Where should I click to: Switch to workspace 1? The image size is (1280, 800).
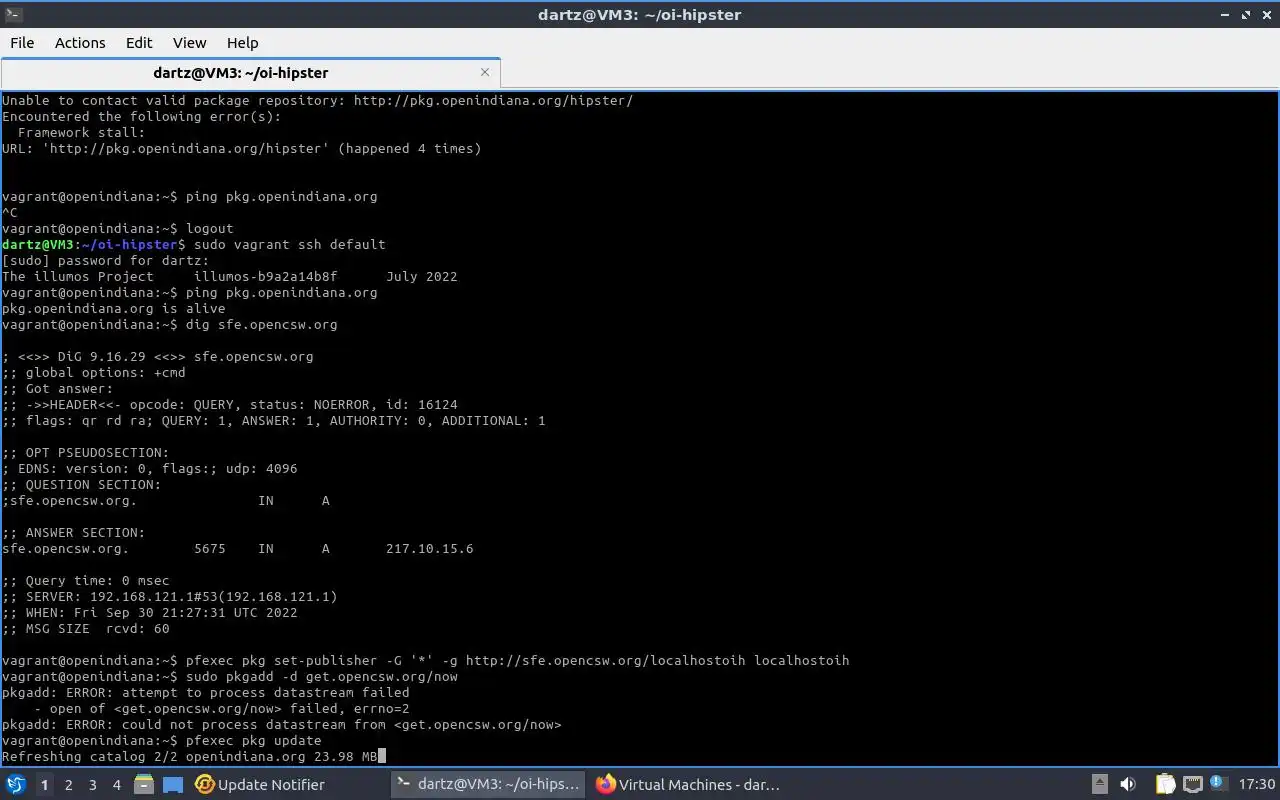tap(44, 785)
